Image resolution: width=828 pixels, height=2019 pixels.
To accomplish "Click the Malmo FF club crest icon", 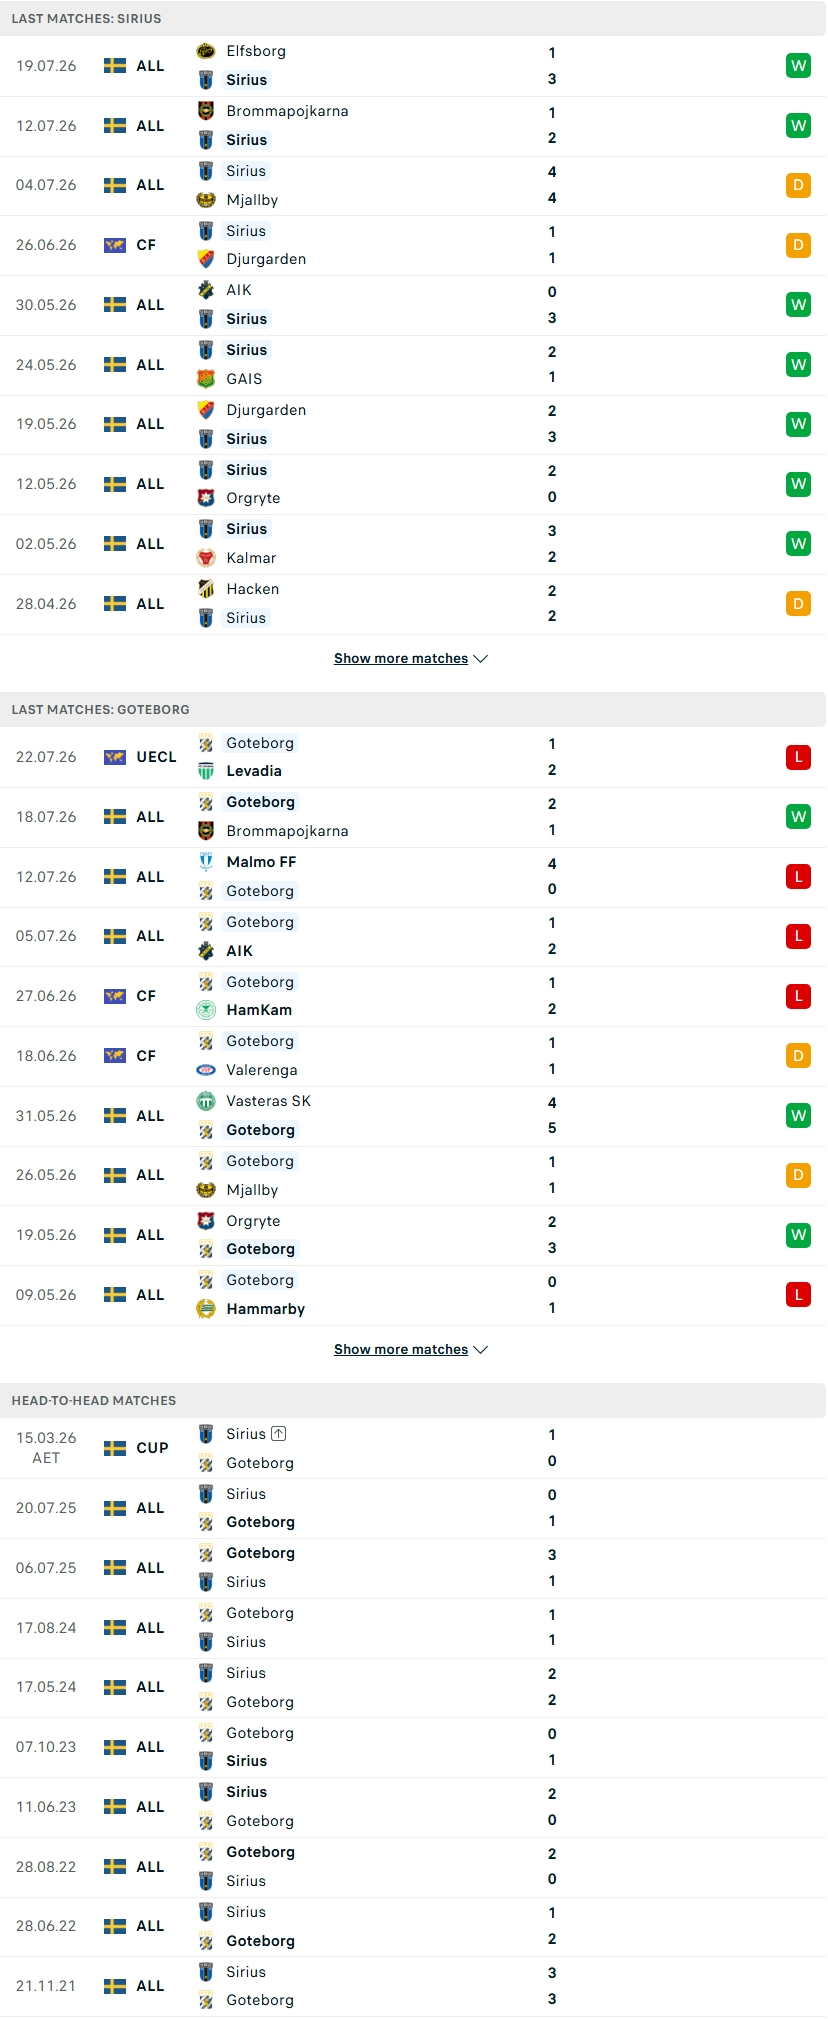I will click(206, 862).
